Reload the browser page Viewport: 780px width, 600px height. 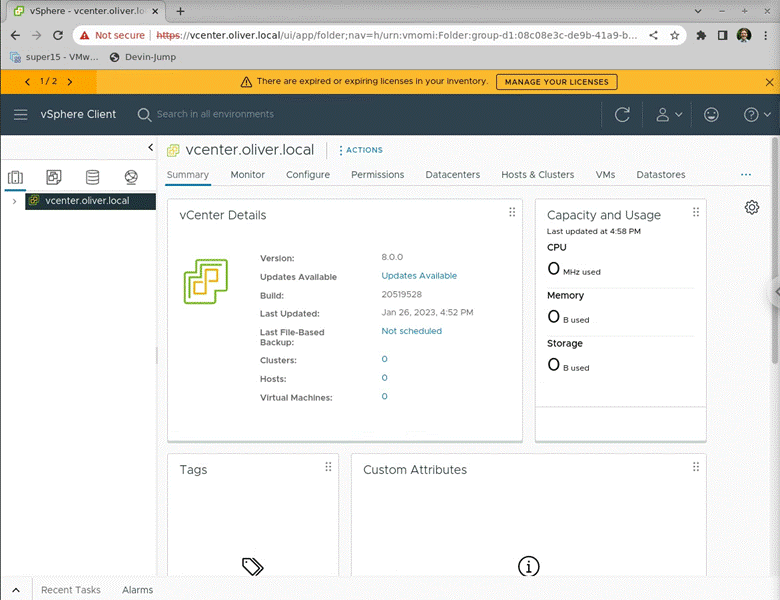tap(58, 35)
